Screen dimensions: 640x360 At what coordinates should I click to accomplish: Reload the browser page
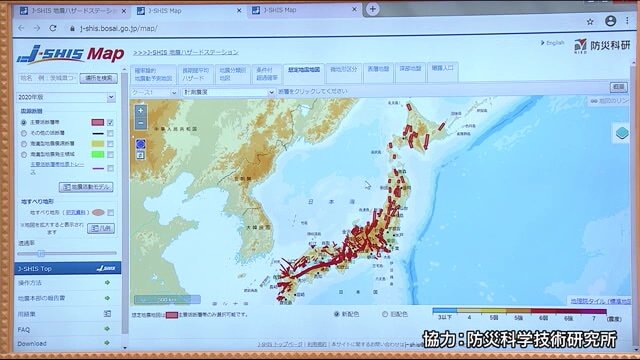(x=53, y=28)
